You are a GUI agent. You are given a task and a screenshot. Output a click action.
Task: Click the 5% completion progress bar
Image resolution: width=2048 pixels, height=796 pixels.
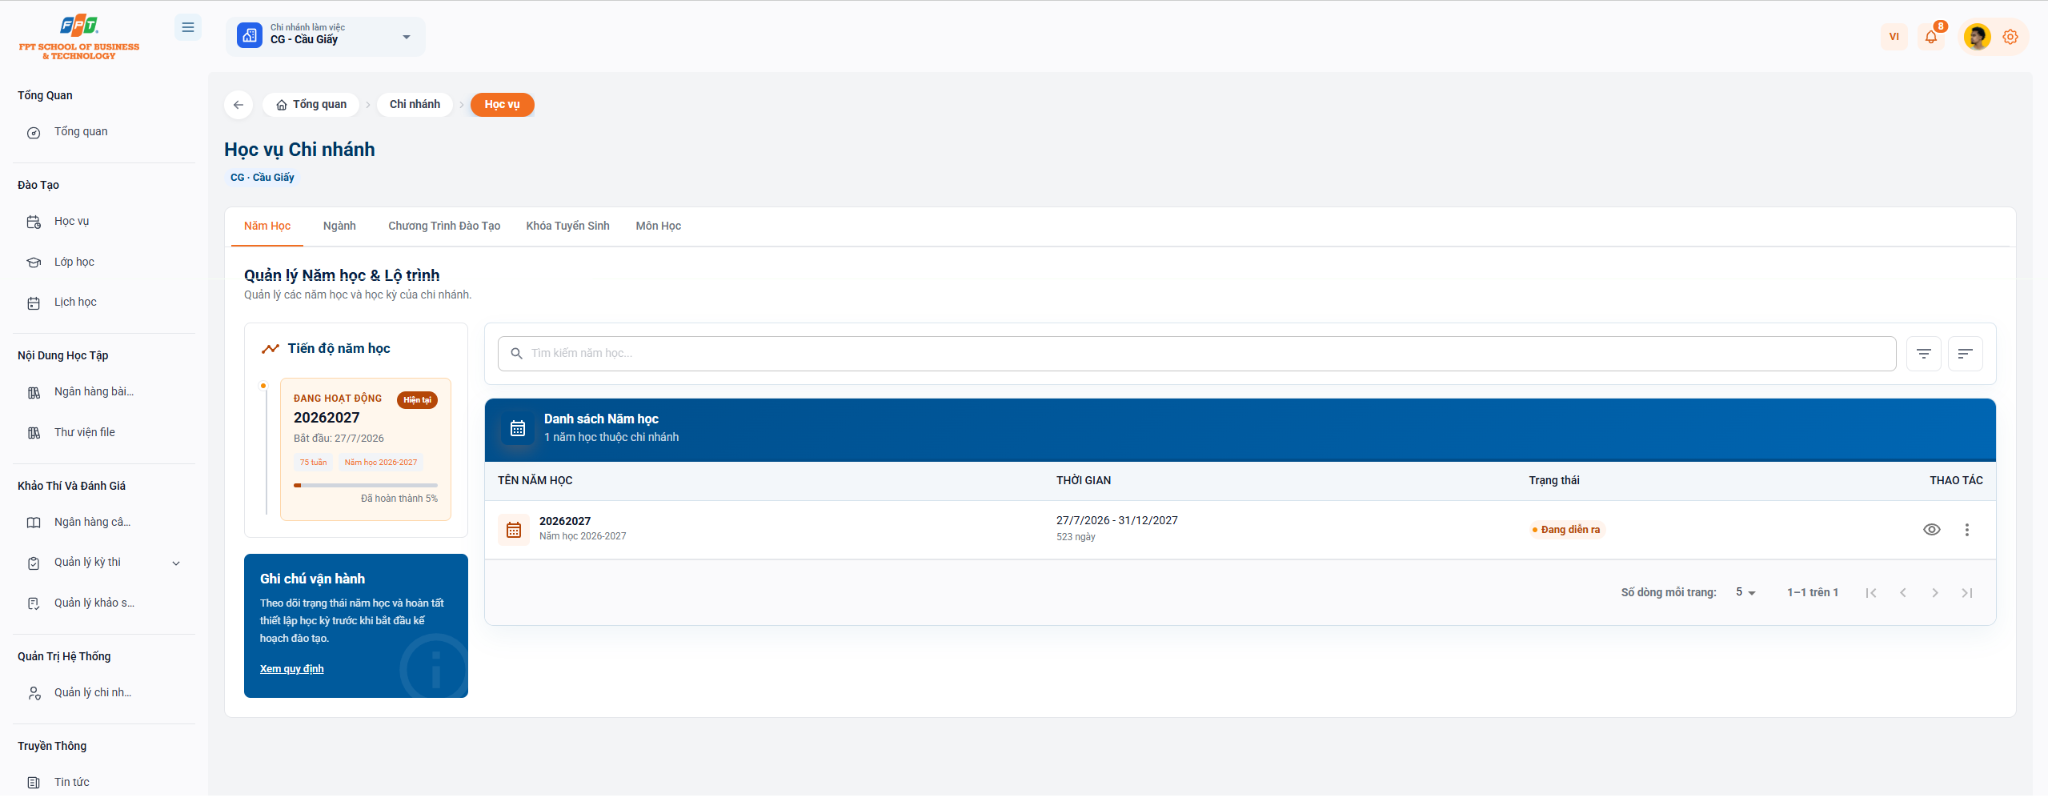click(366, 485)
